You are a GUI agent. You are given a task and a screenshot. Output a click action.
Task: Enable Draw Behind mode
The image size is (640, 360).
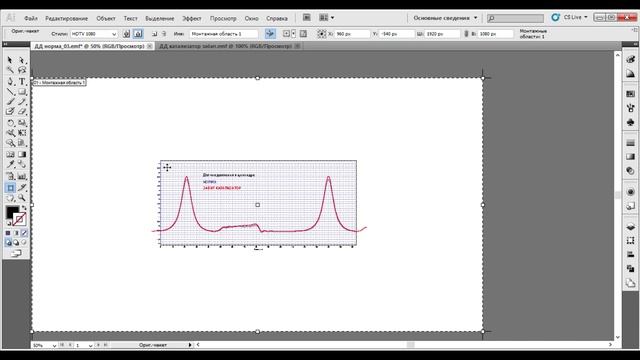coord(16,242)
